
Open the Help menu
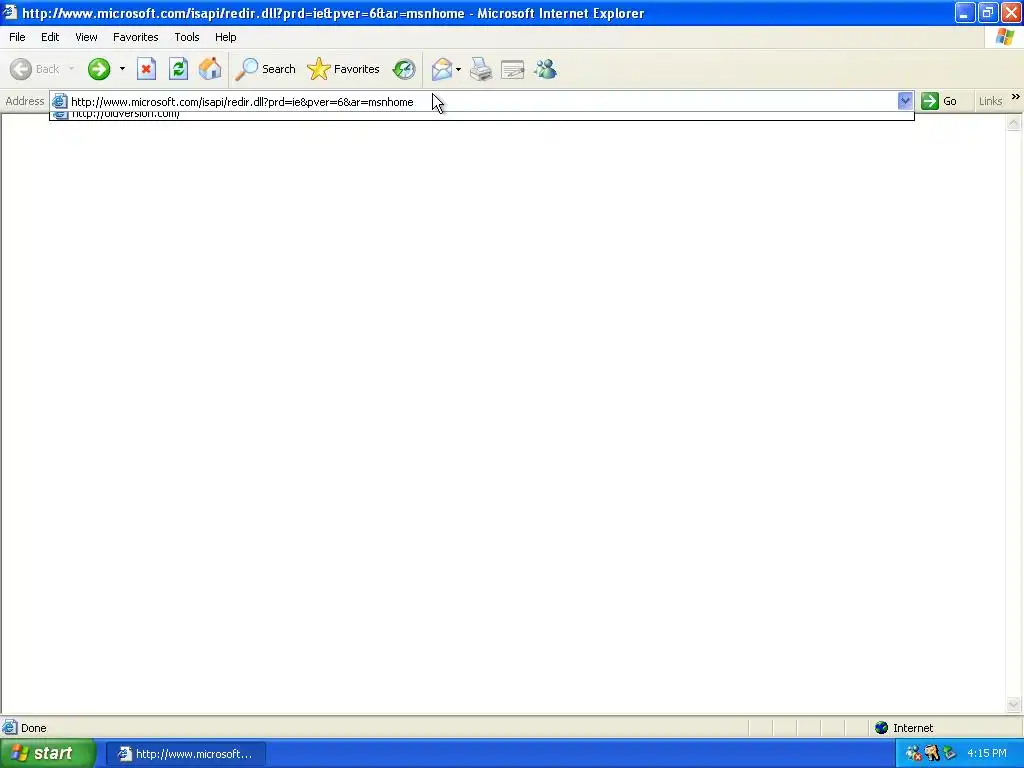pyautogui.click(x=225, y=37)
